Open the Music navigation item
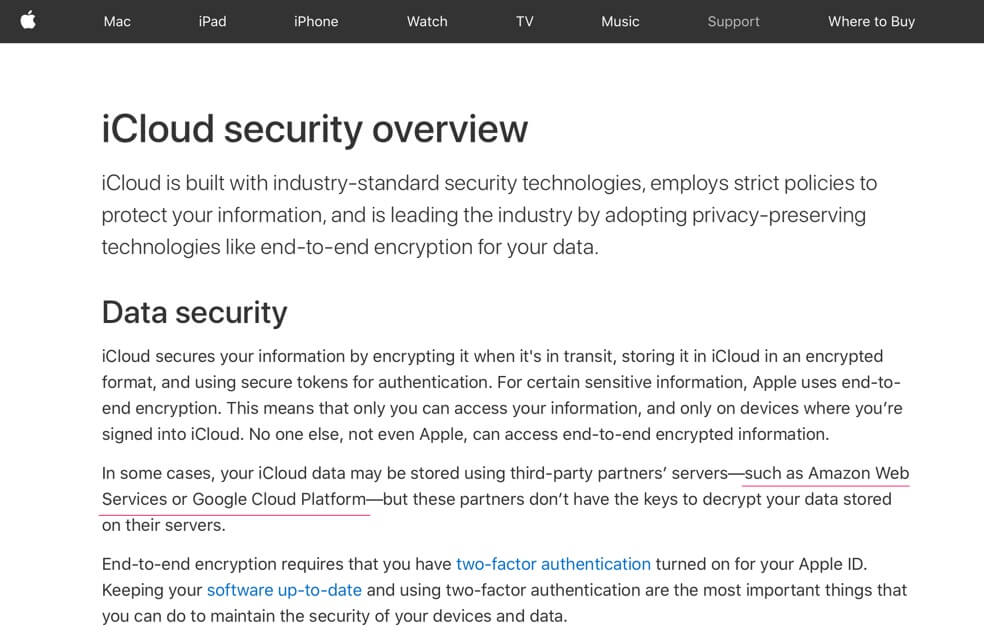Screen dimensions: 984x638 620,21
